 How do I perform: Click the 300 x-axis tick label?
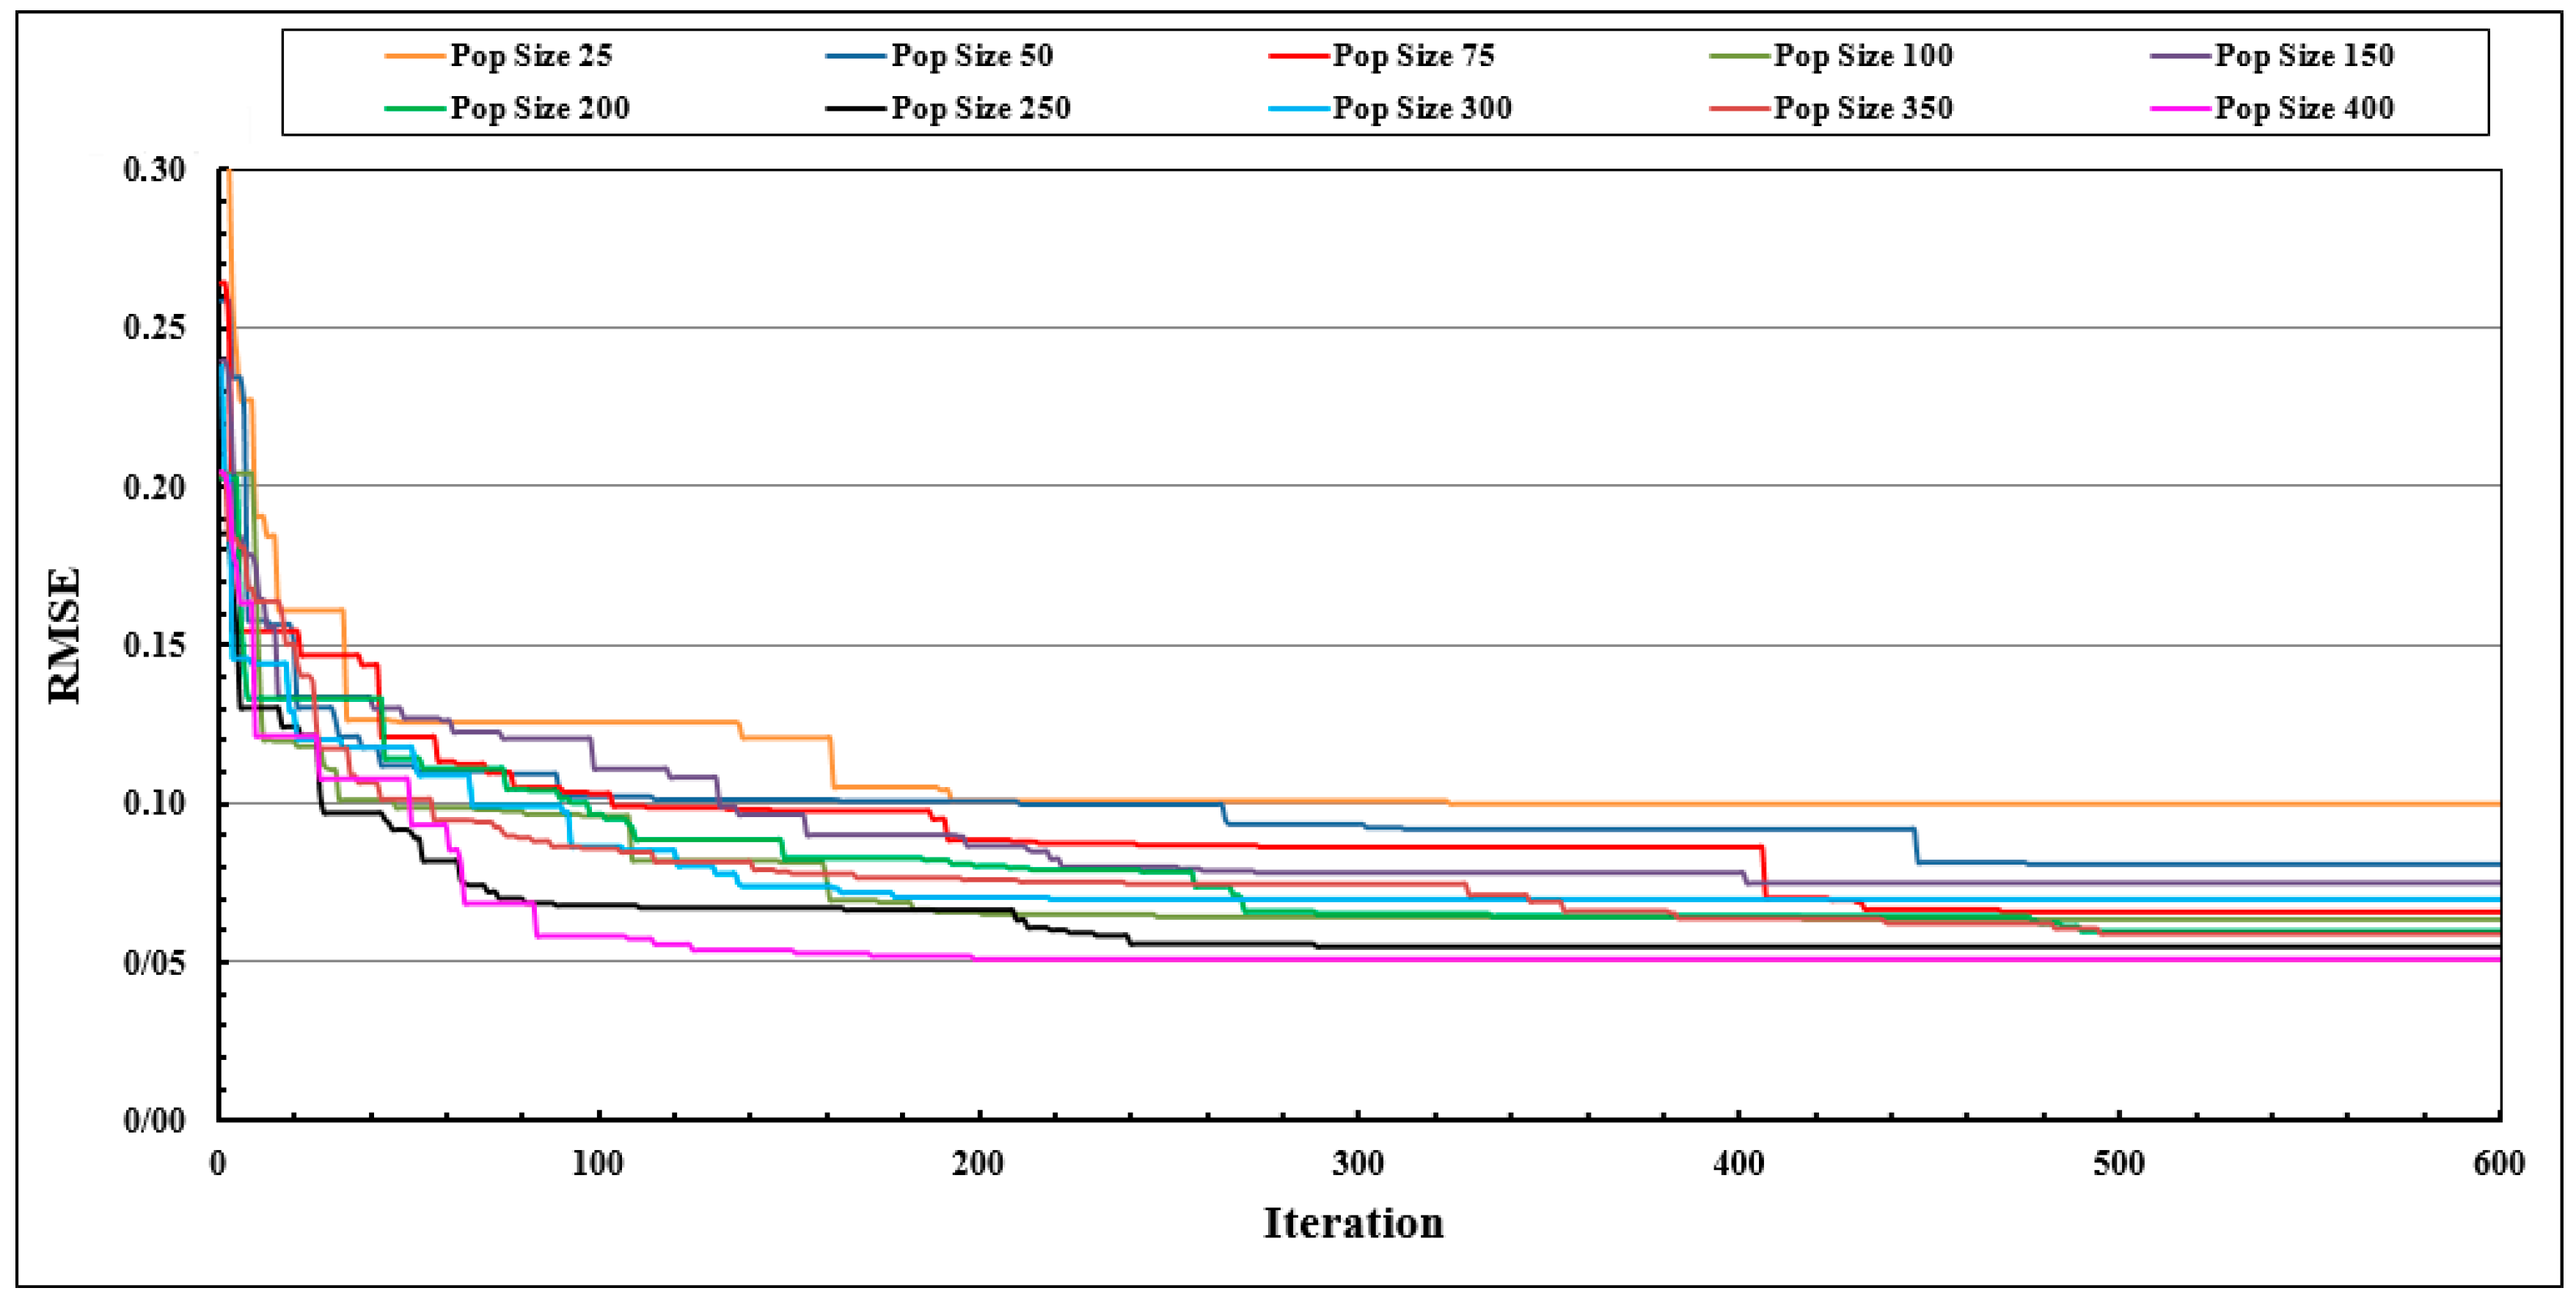tap(1358, 1164)
